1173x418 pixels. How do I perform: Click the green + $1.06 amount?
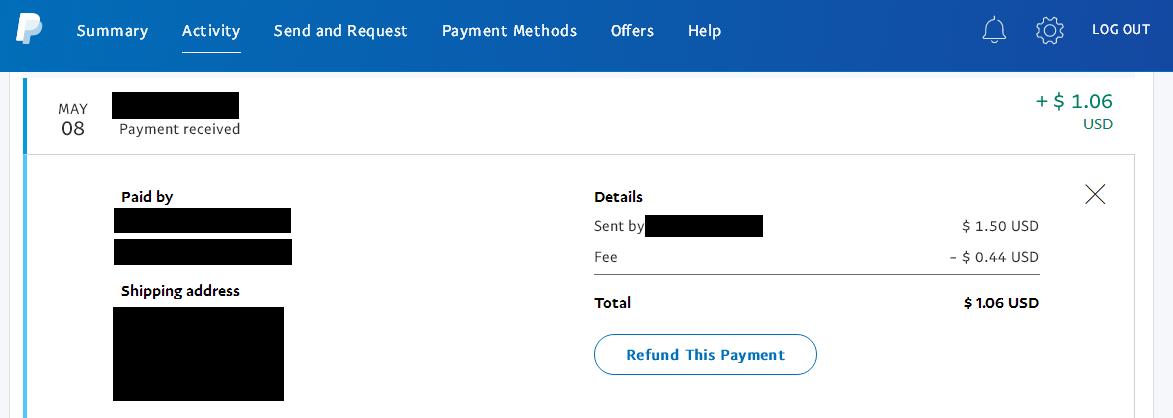1074,101
